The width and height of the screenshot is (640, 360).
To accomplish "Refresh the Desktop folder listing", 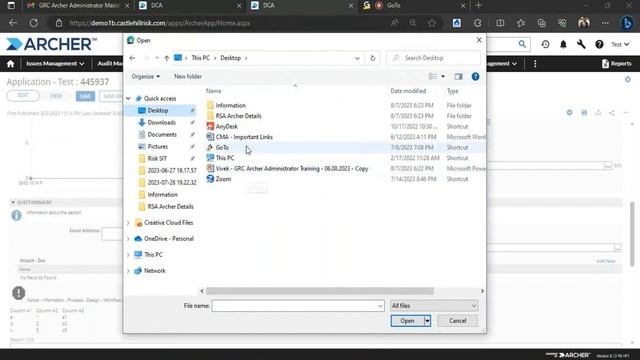I will 372,58.
